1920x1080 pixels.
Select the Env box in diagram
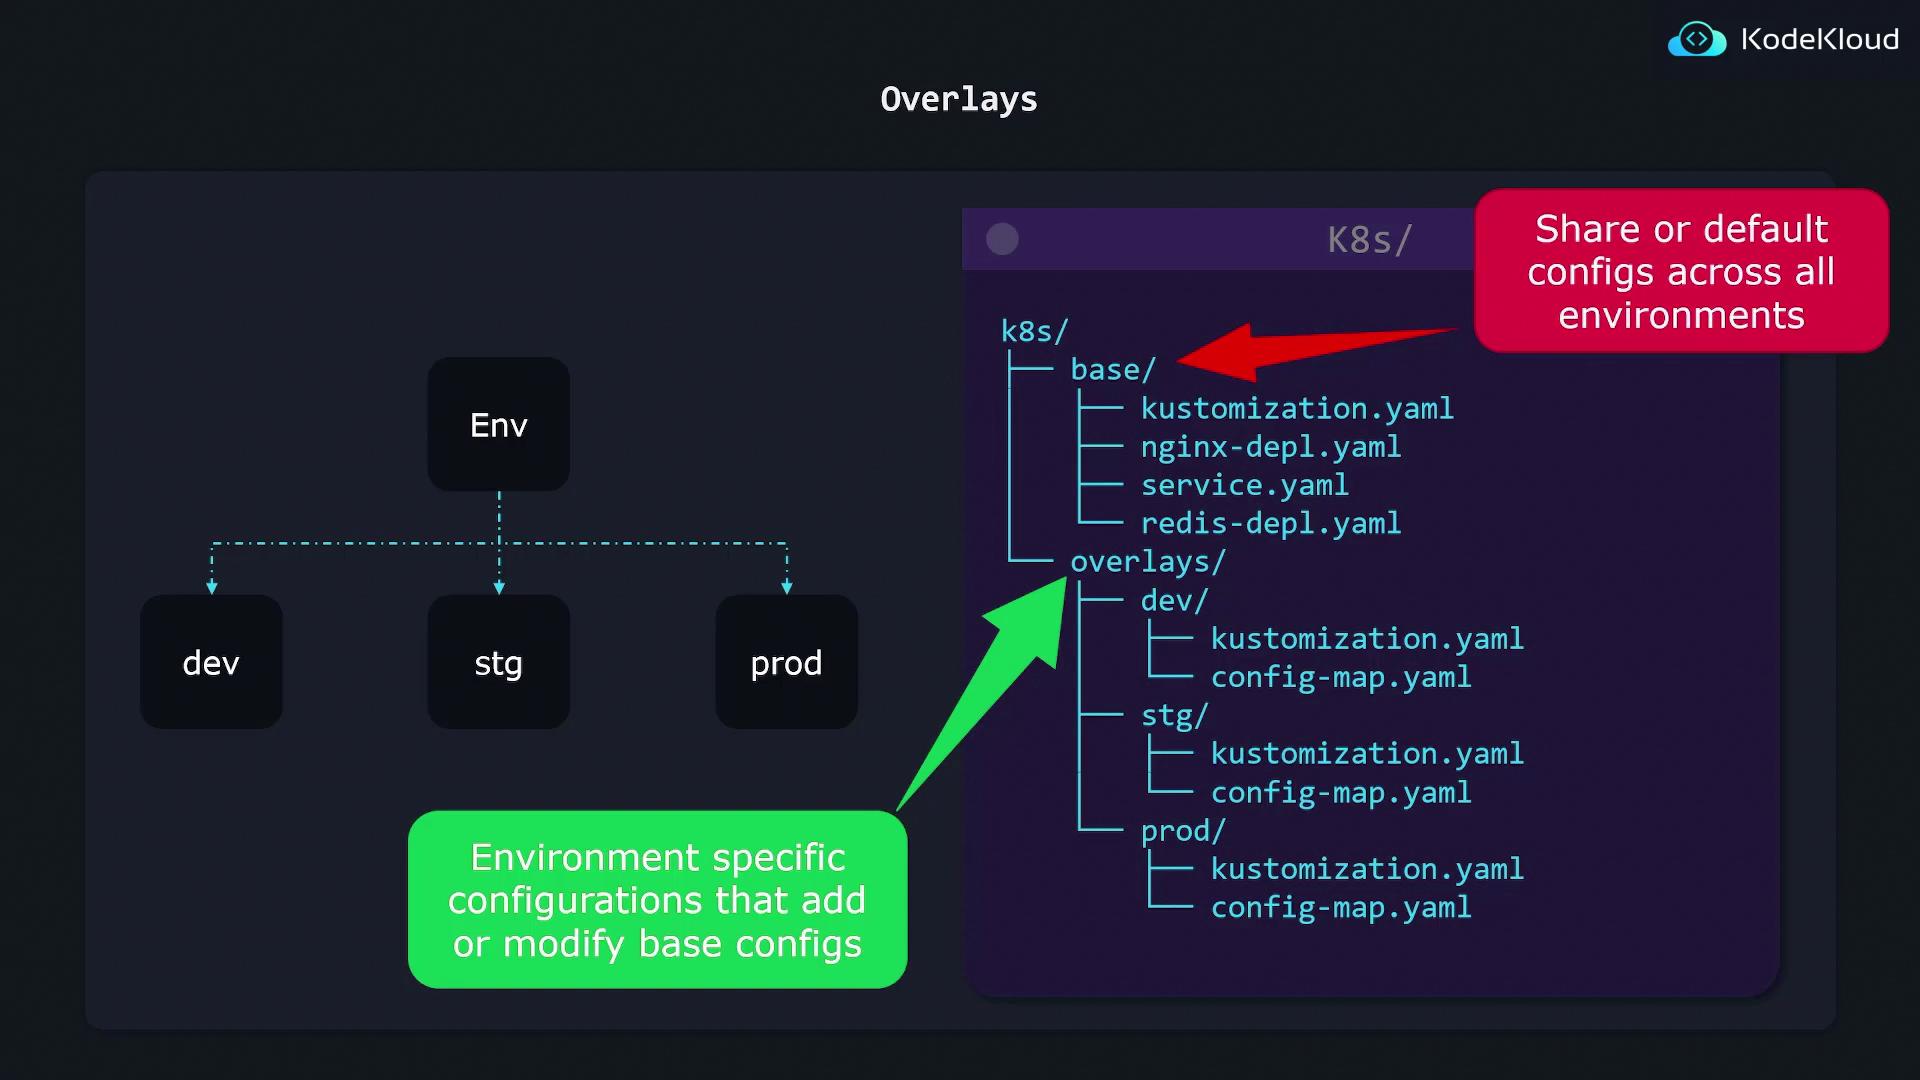click(x=498, y=424)
